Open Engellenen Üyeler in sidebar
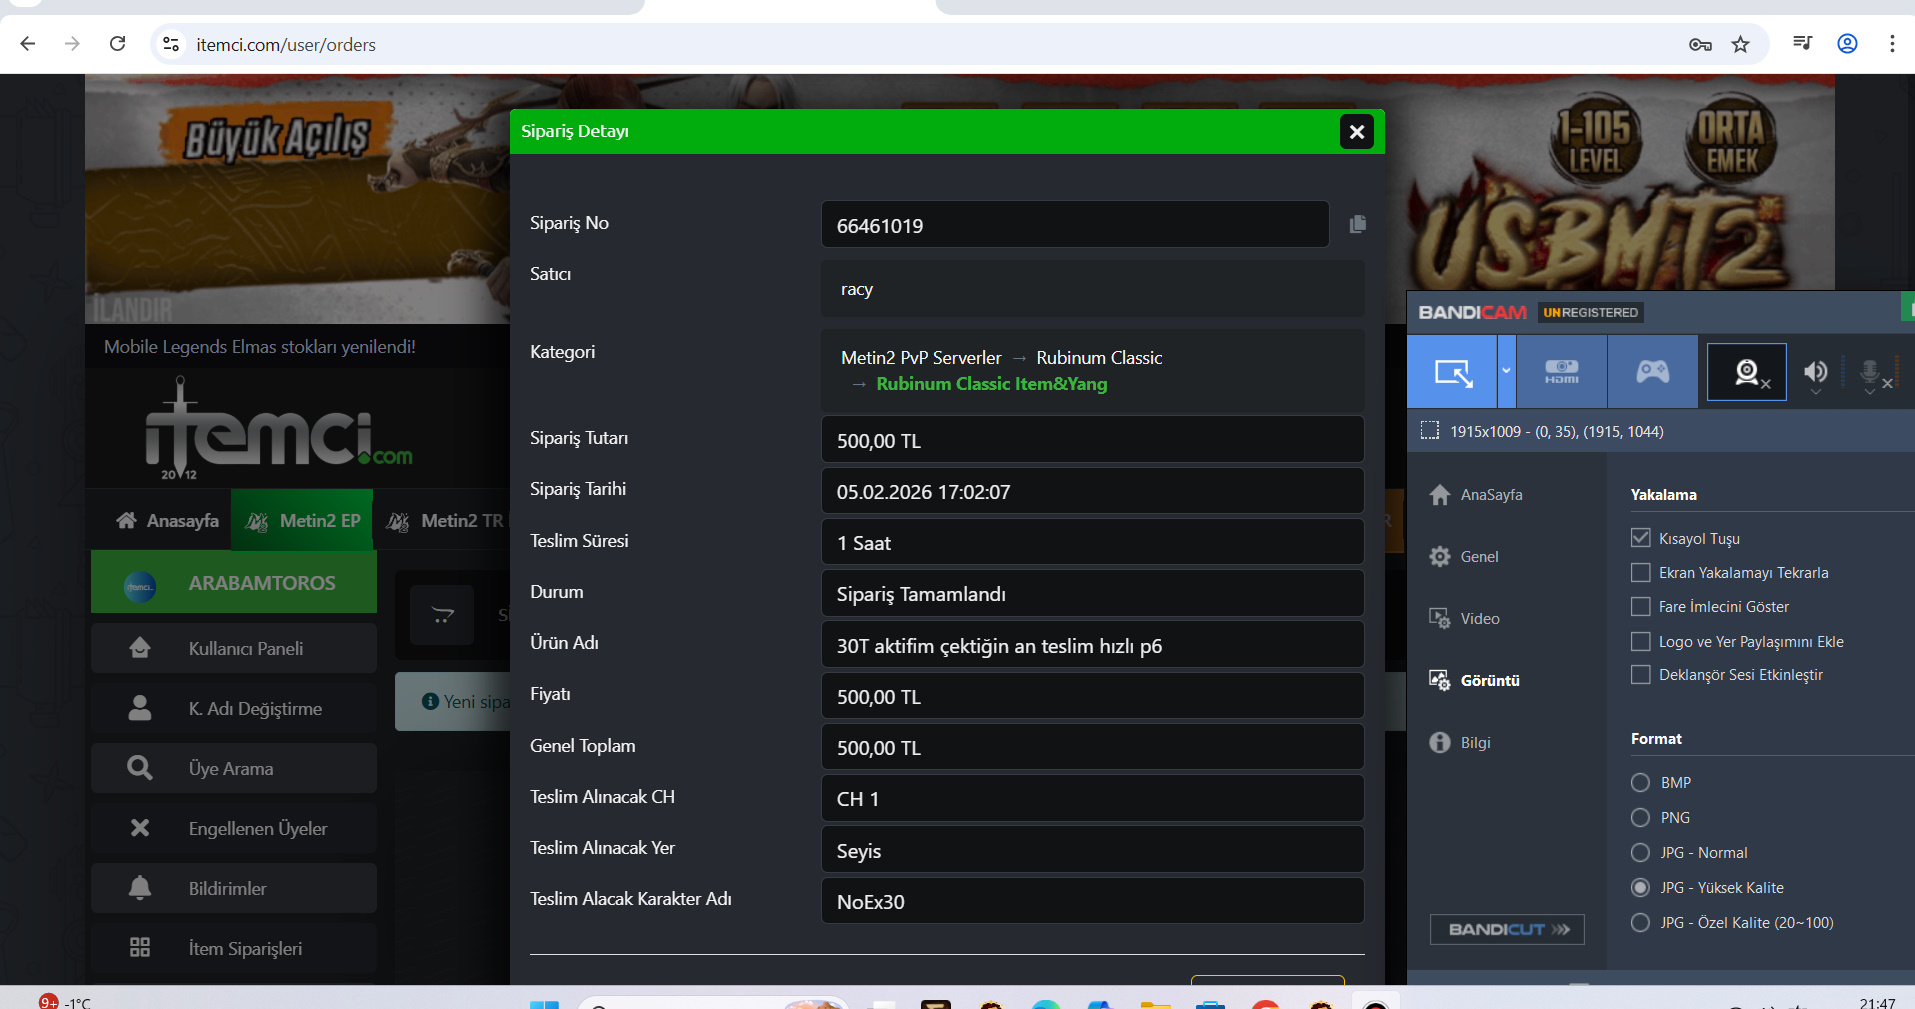The image size is (1915, 1009). [234, 828]
